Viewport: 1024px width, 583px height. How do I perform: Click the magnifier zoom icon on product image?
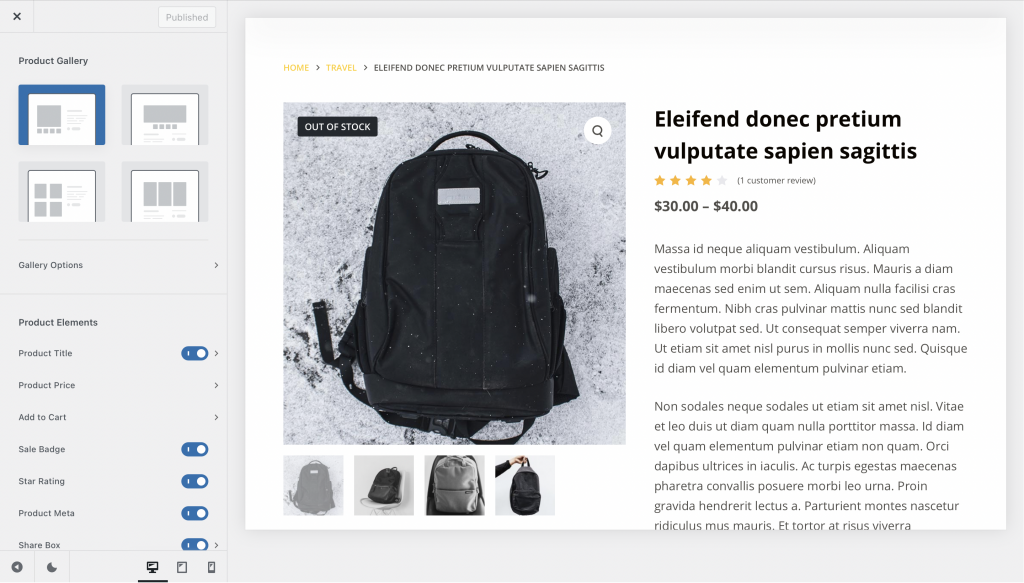pos(597,130)
